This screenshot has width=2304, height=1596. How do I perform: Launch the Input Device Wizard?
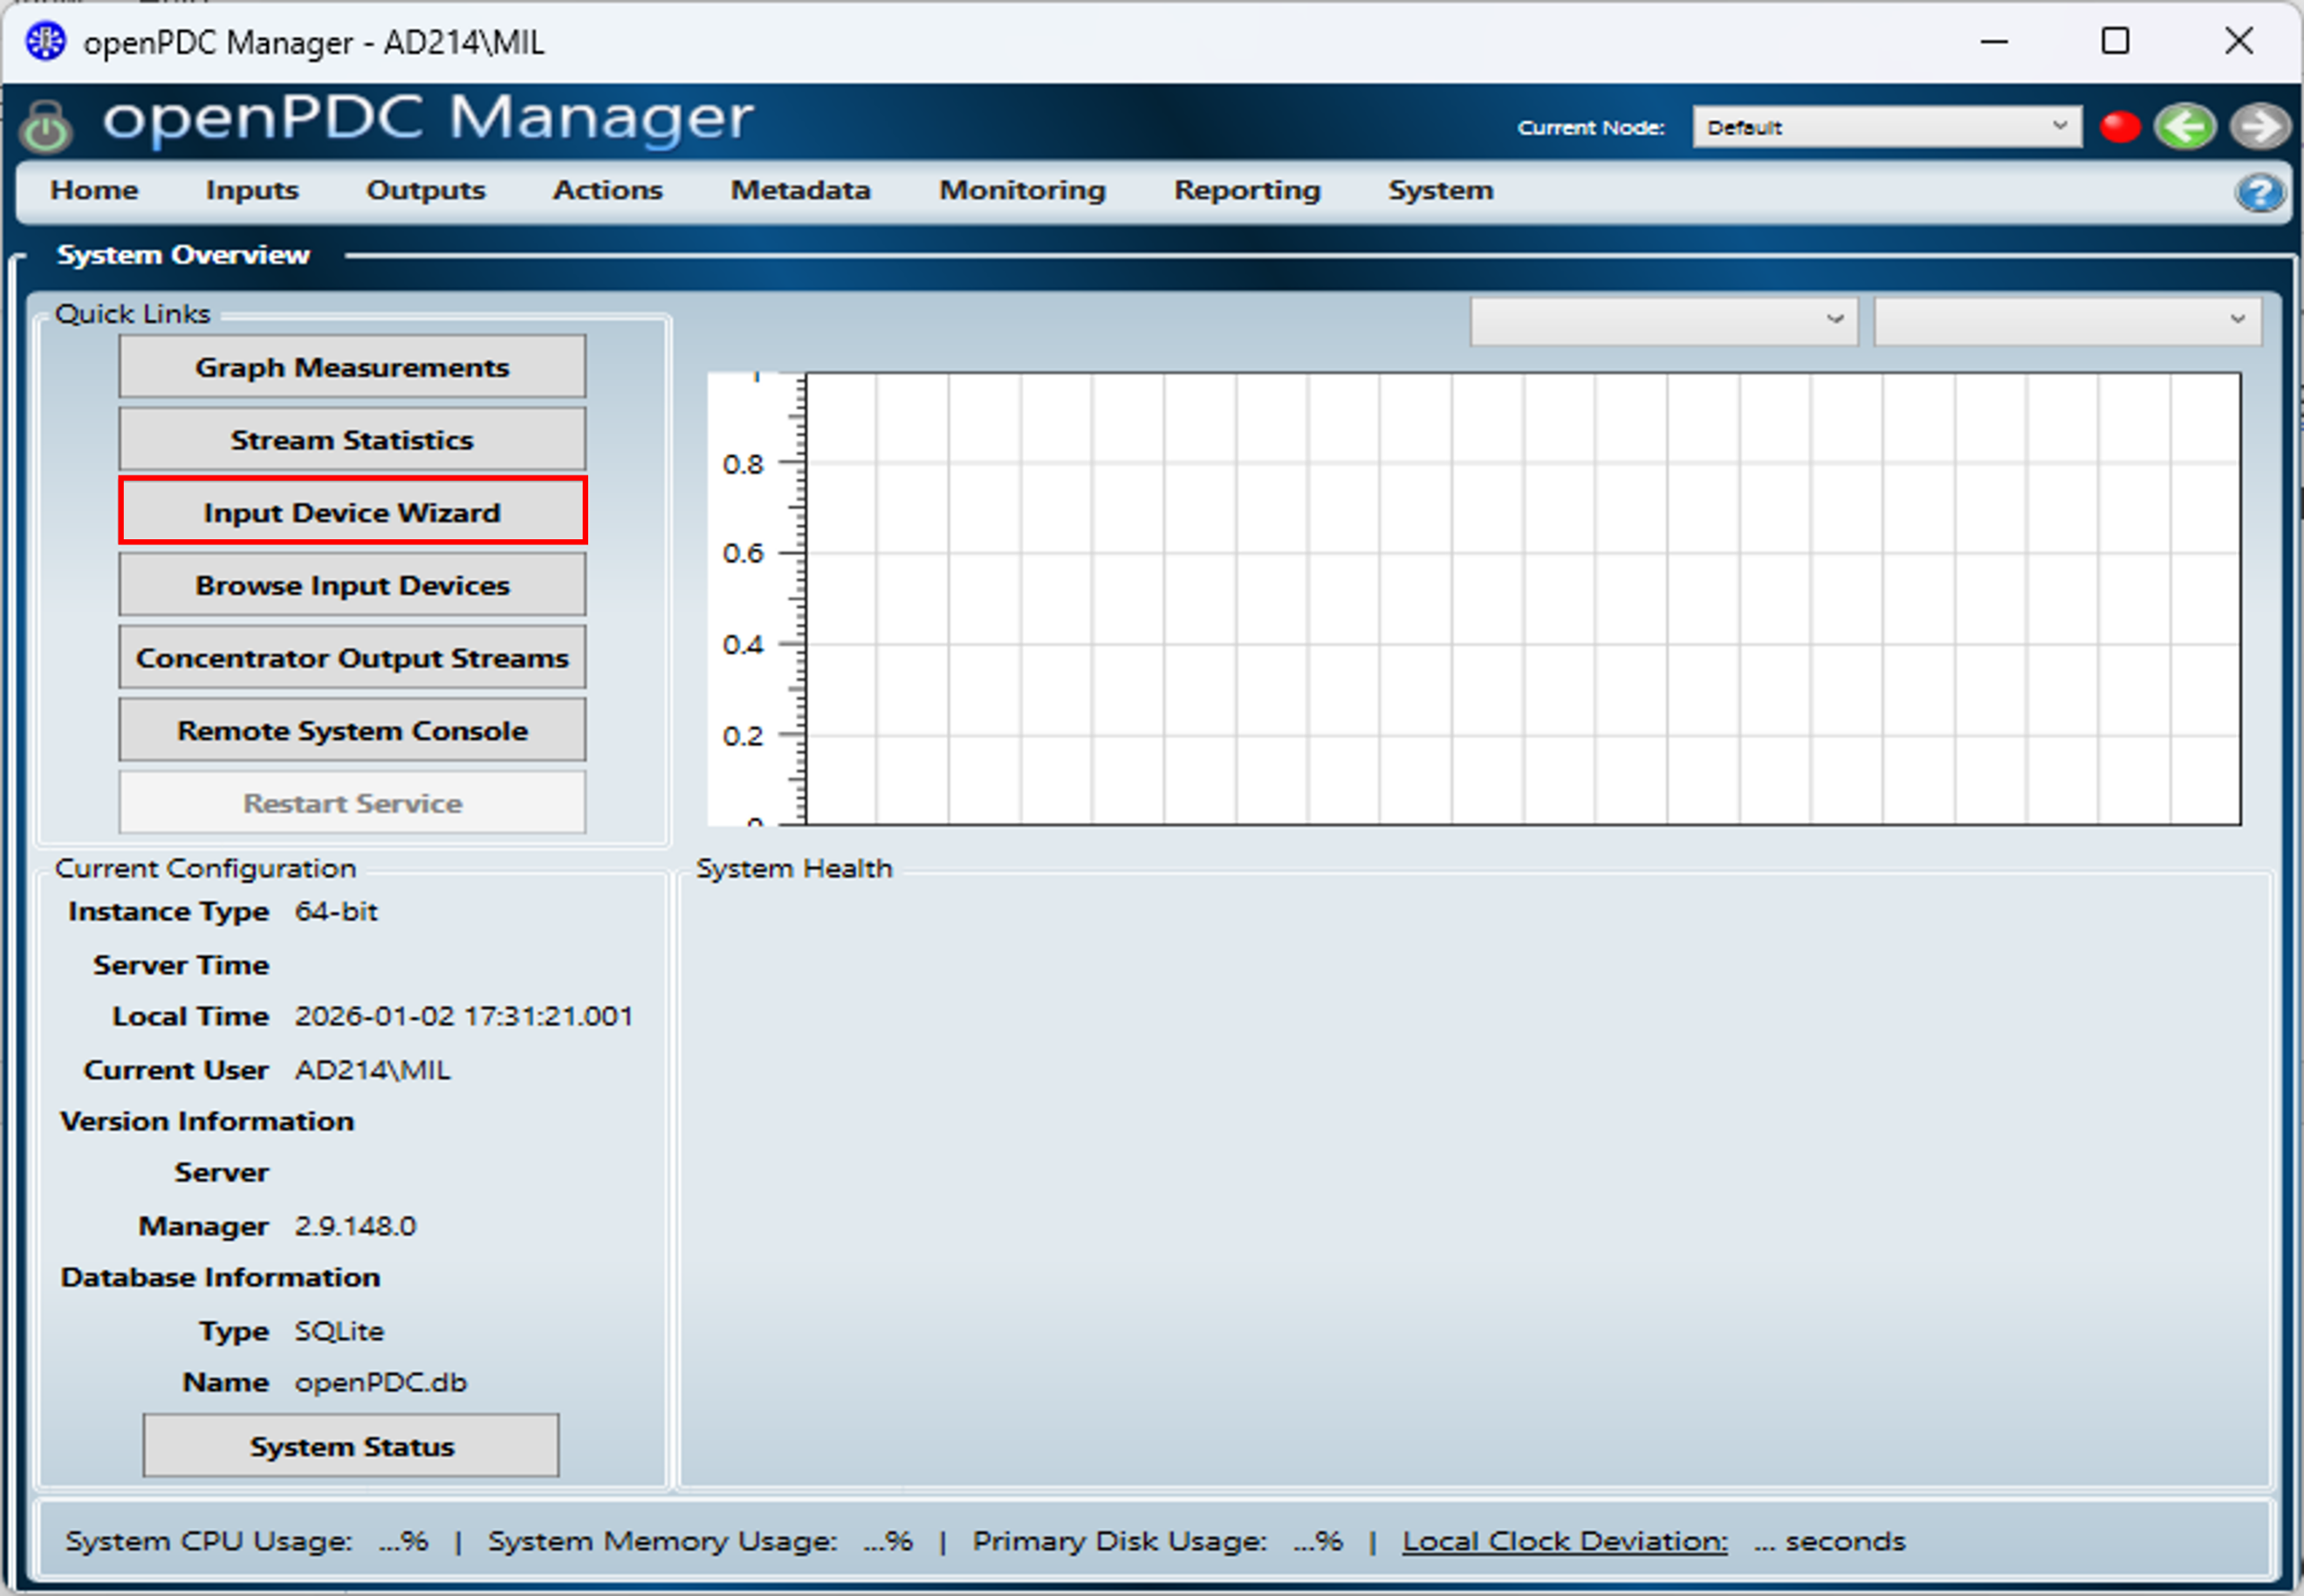tap(352, 512)
